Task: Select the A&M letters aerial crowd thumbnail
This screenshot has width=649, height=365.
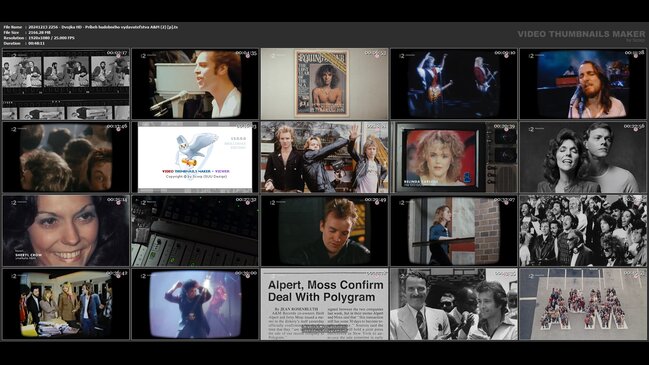Action: (x=583, y=304)
